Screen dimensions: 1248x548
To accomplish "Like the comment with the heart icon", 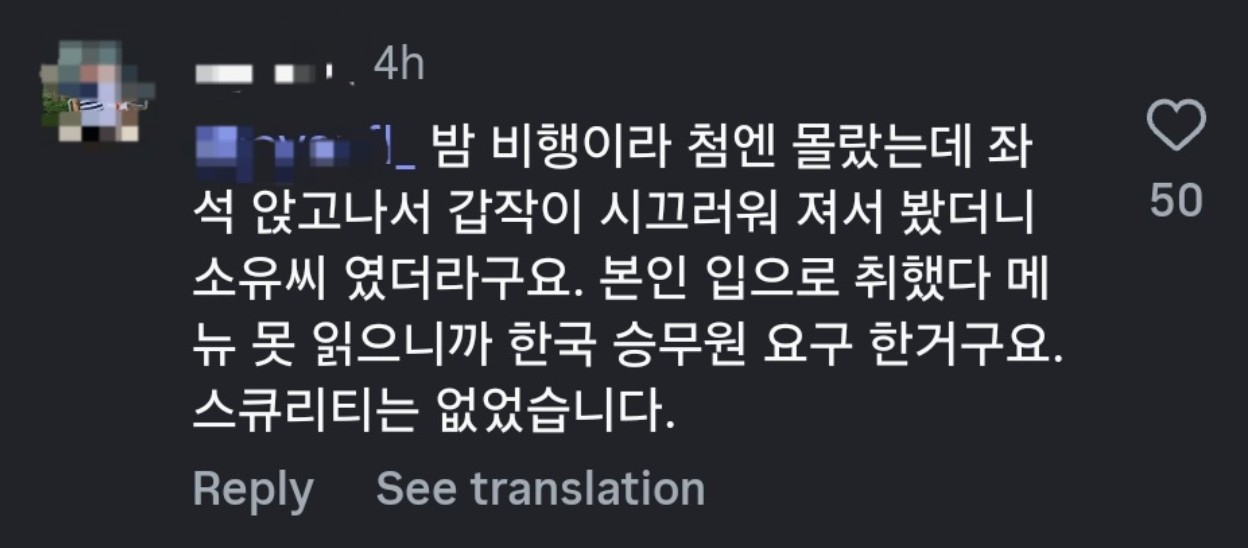I will [1175, 127].
